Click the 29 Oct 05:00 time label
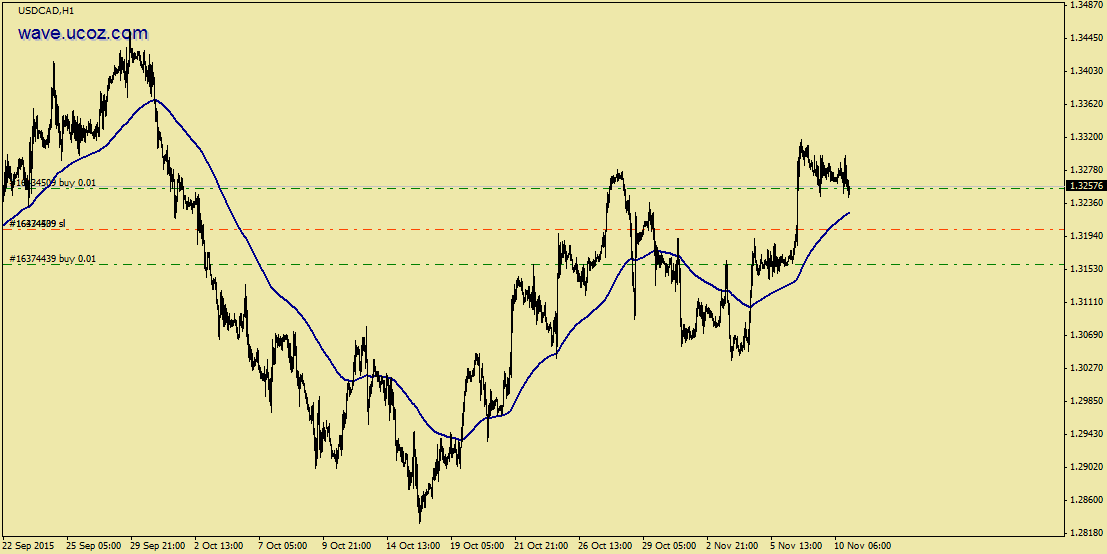 [671, 546]
